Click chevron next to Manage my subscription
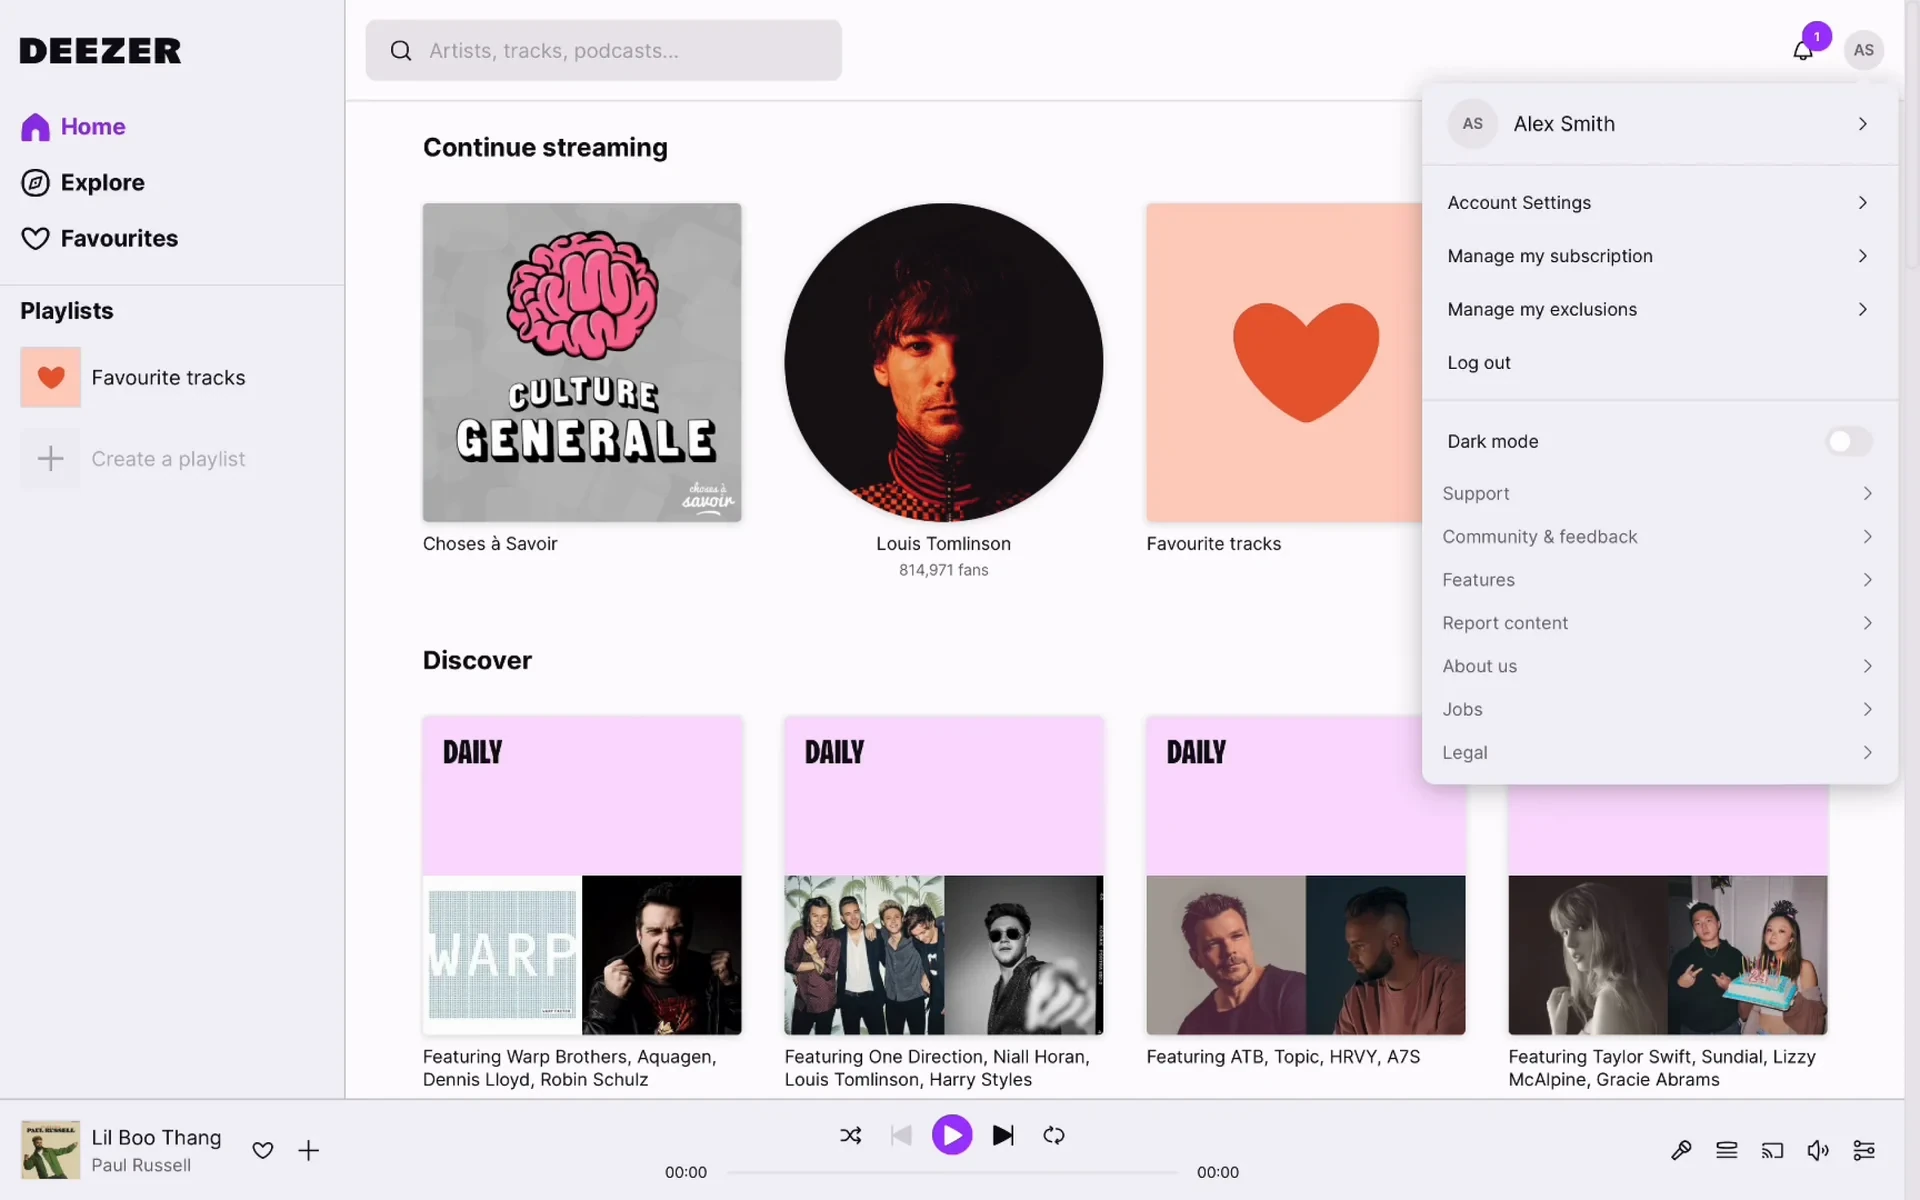Screen dimensions: 1920x1200 point(1863,256)
